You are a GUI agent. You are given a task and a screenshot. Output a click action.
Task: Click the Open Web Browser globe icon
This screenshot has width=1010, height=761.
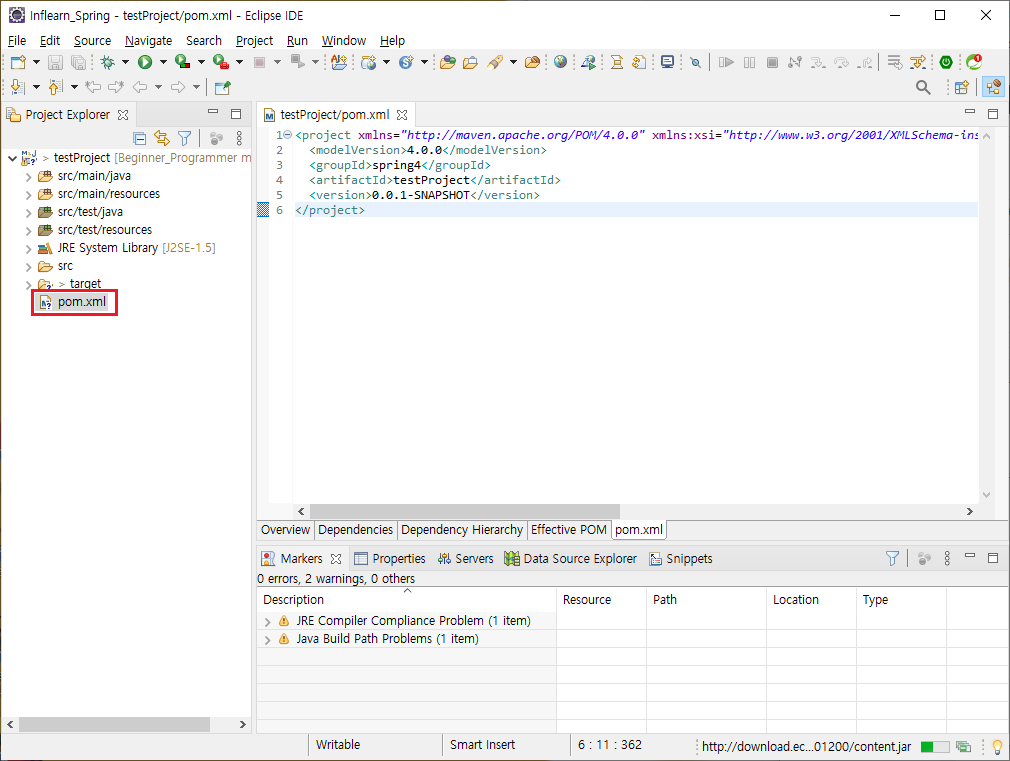pyautogui.click(x=560, y=62)
